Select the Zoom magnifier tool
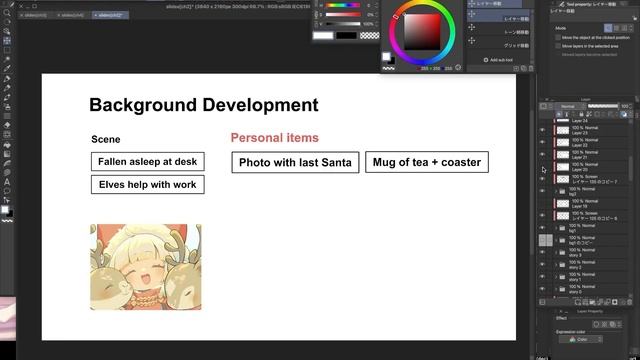The height and width of the screenshot is (360, 640). click(7, 13)
